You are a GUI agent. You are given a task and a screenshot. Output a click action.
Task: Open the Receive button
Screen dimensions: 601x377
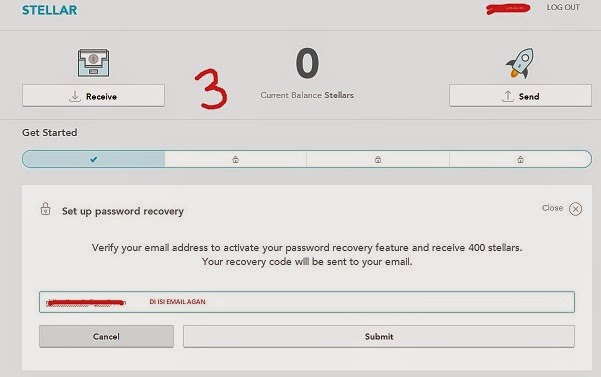pos(93,96)
